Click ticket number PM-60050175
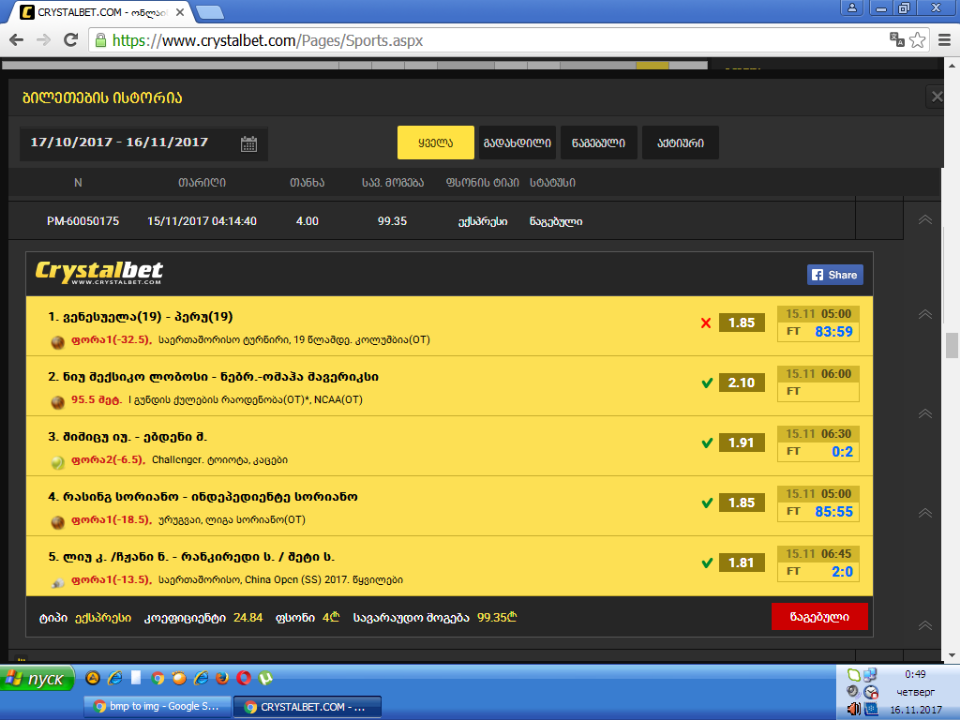The width and height of the screenshot is (960, 720). [x=83, y=221]
